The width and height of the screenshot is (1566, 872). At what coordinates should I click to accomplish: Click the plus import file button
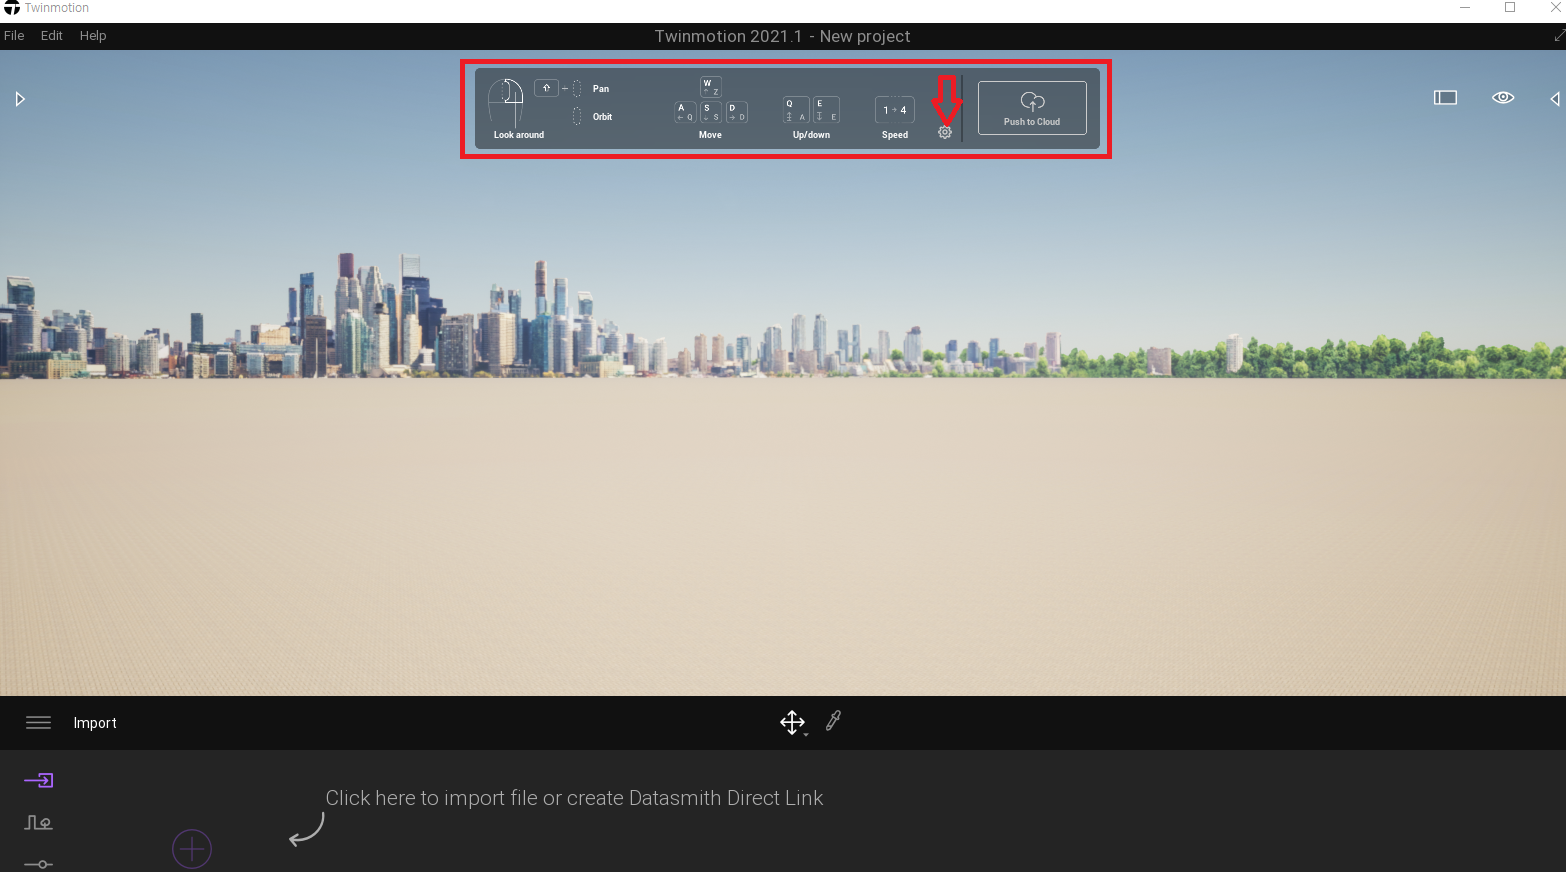pos(192,849)
